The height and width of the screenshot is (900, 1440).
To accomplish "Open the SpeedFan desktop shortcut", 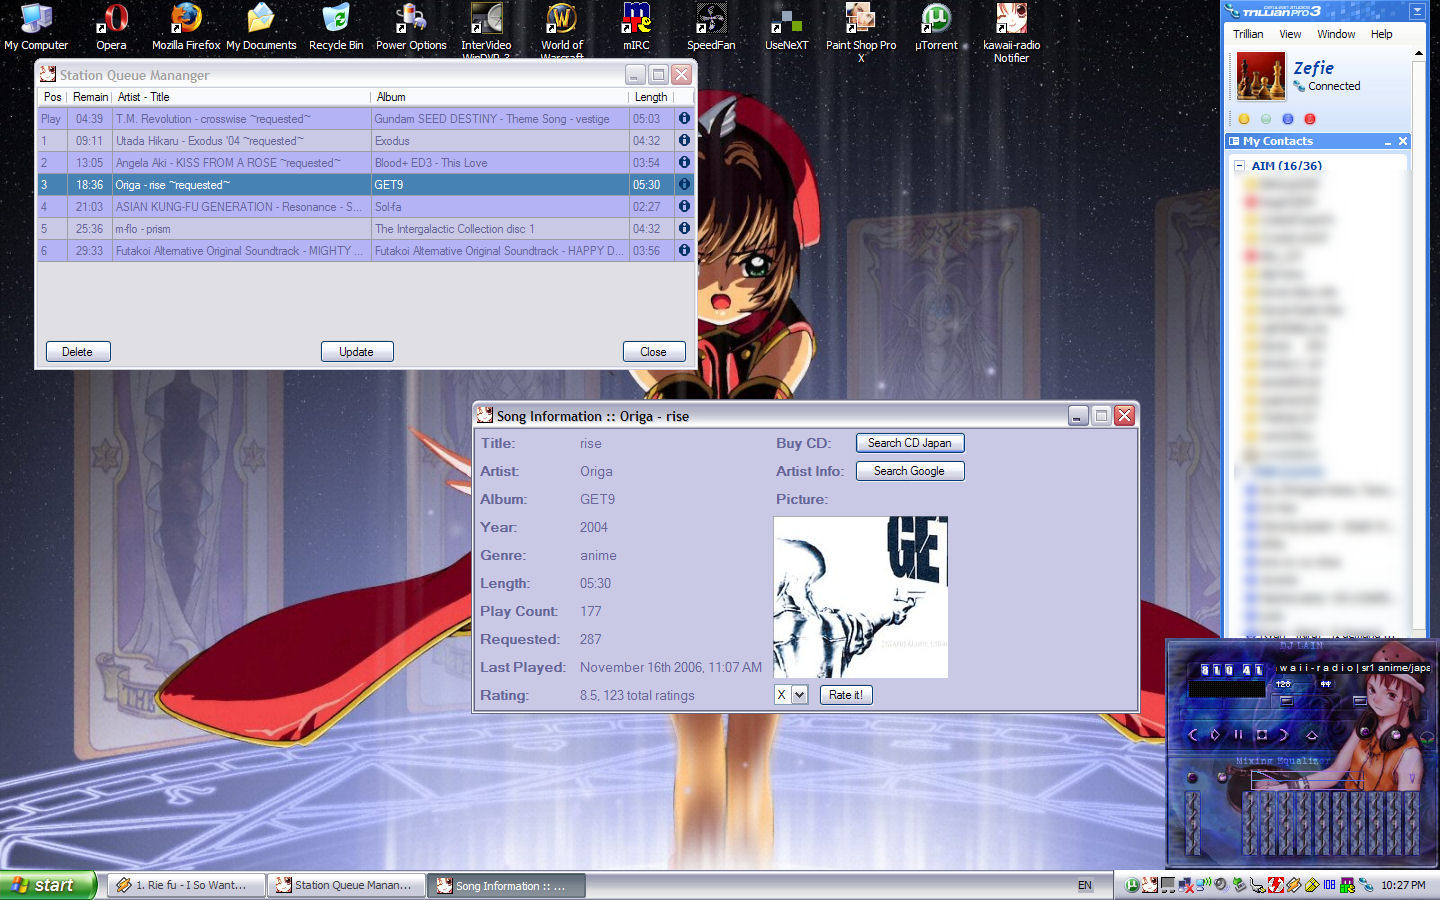I will point(711,27).
